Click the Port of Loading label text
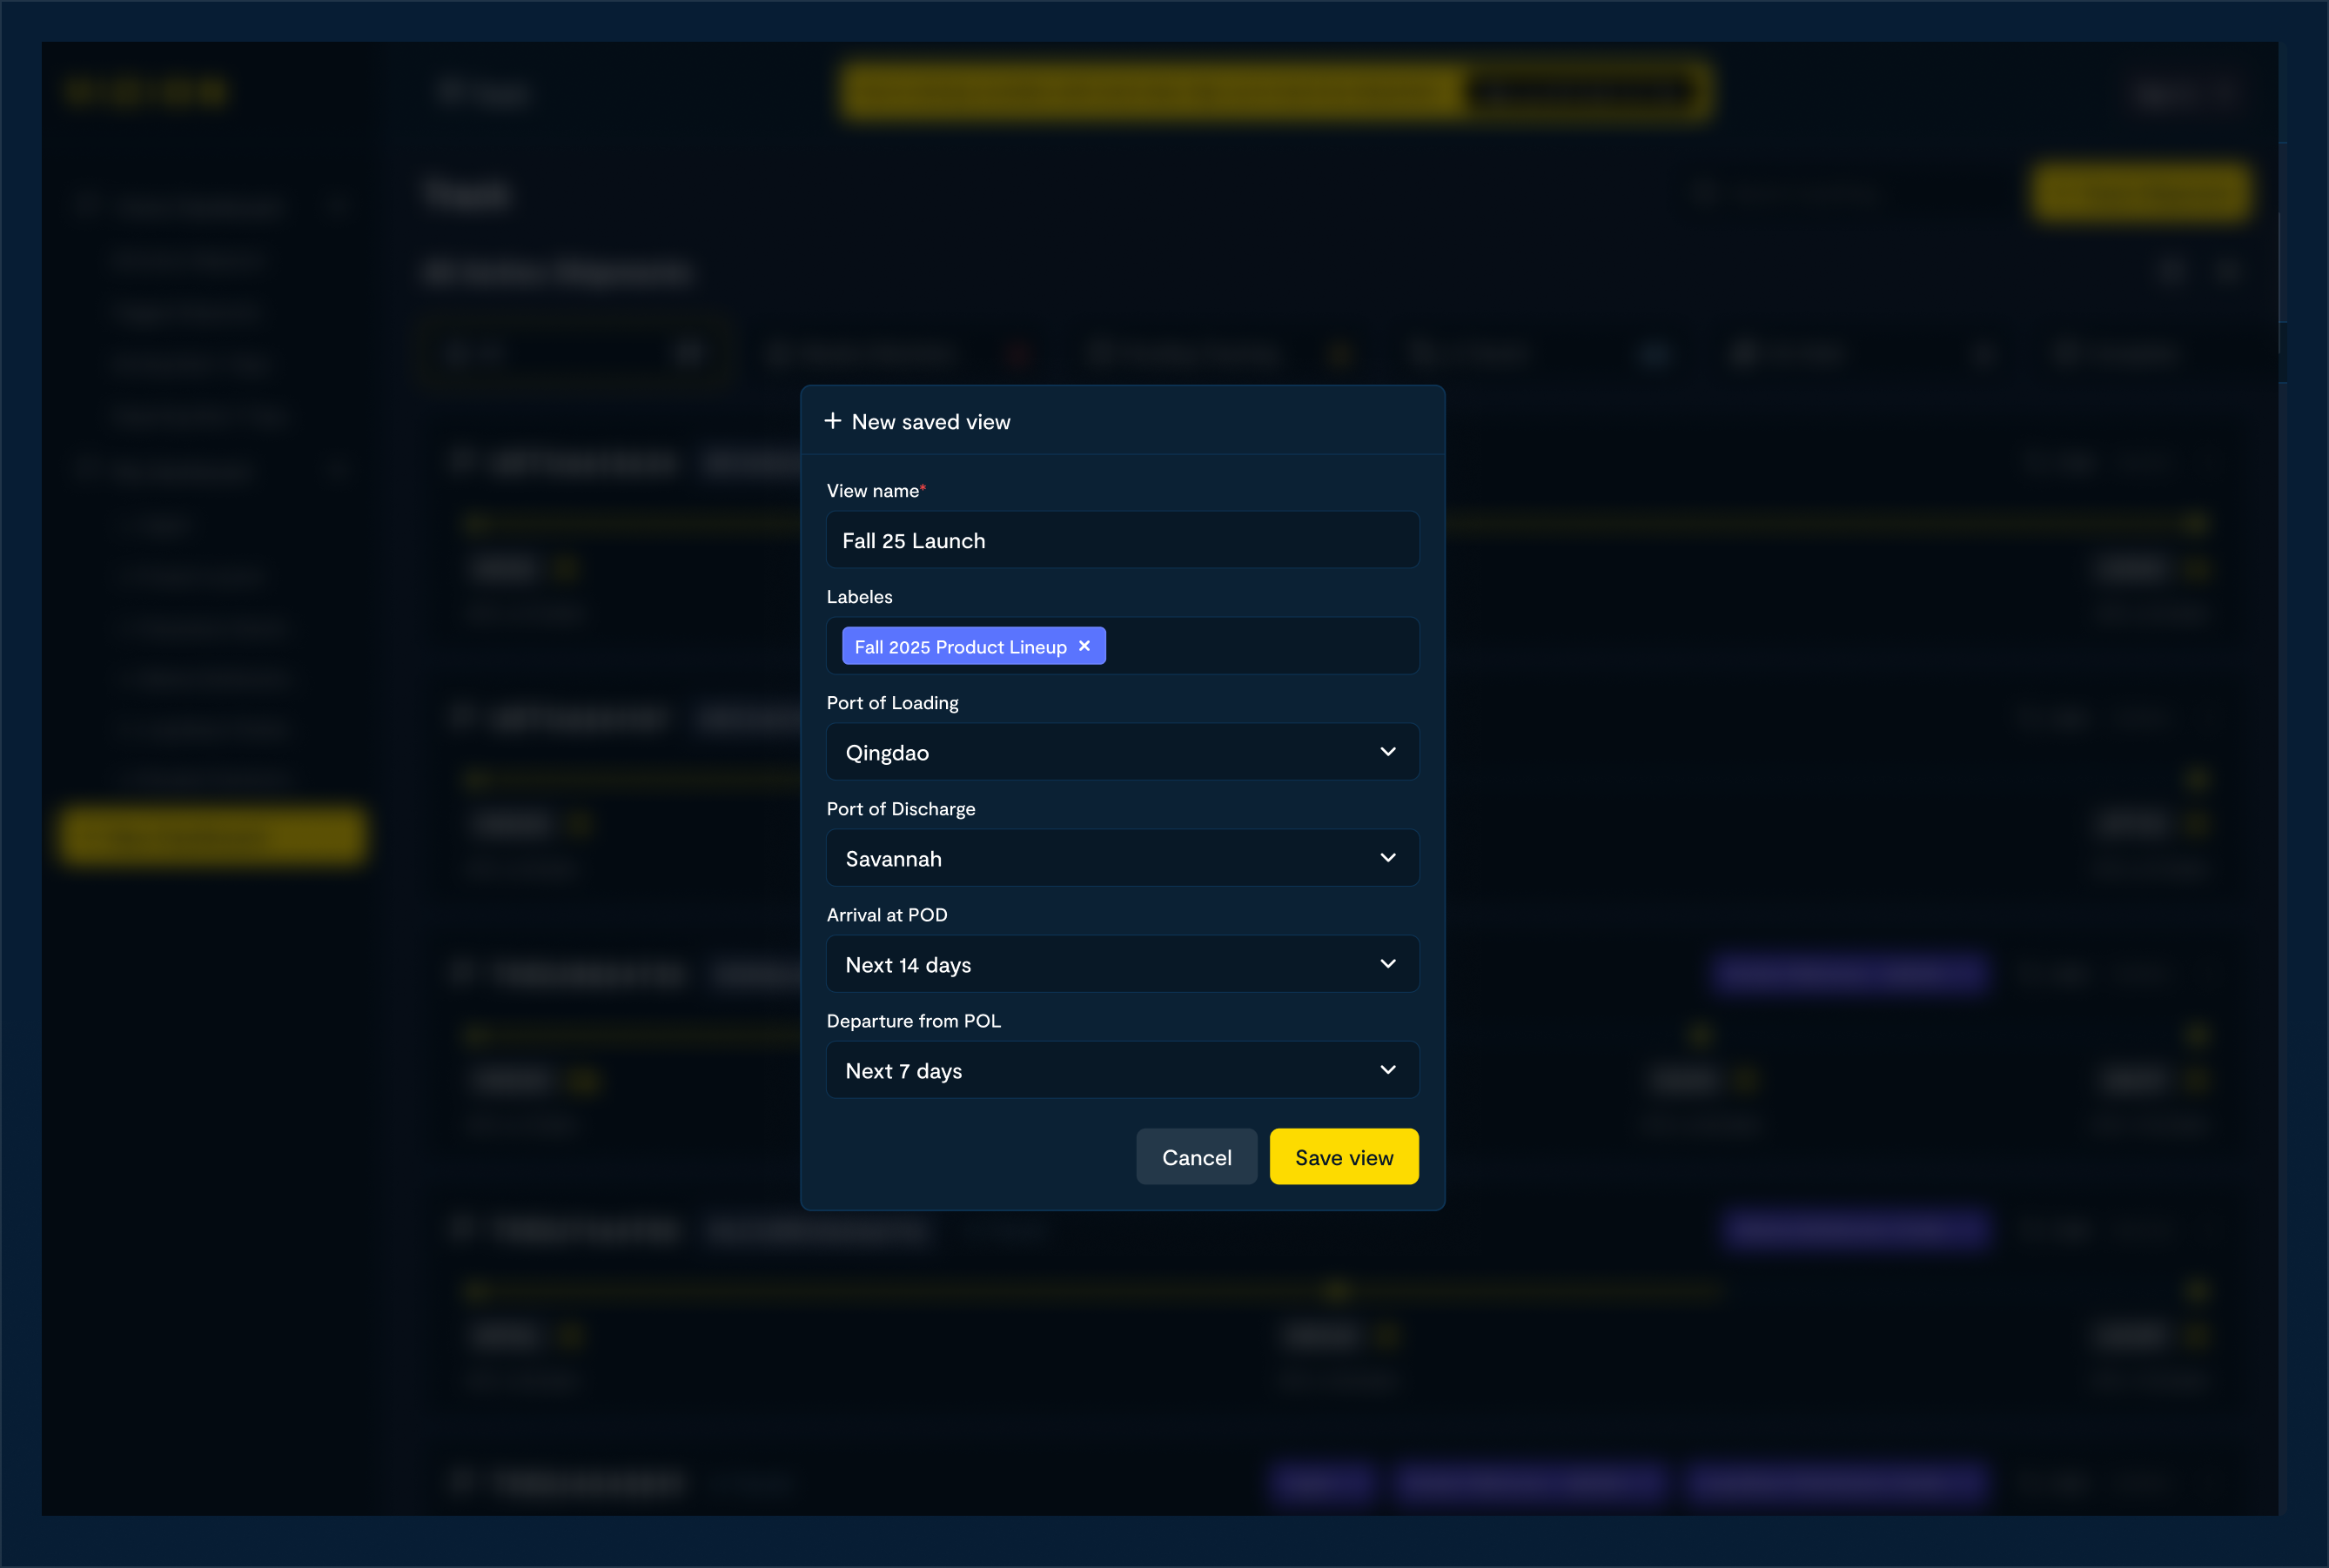The width and height of the screenshot is (2329, 1568). pos(892,703)
